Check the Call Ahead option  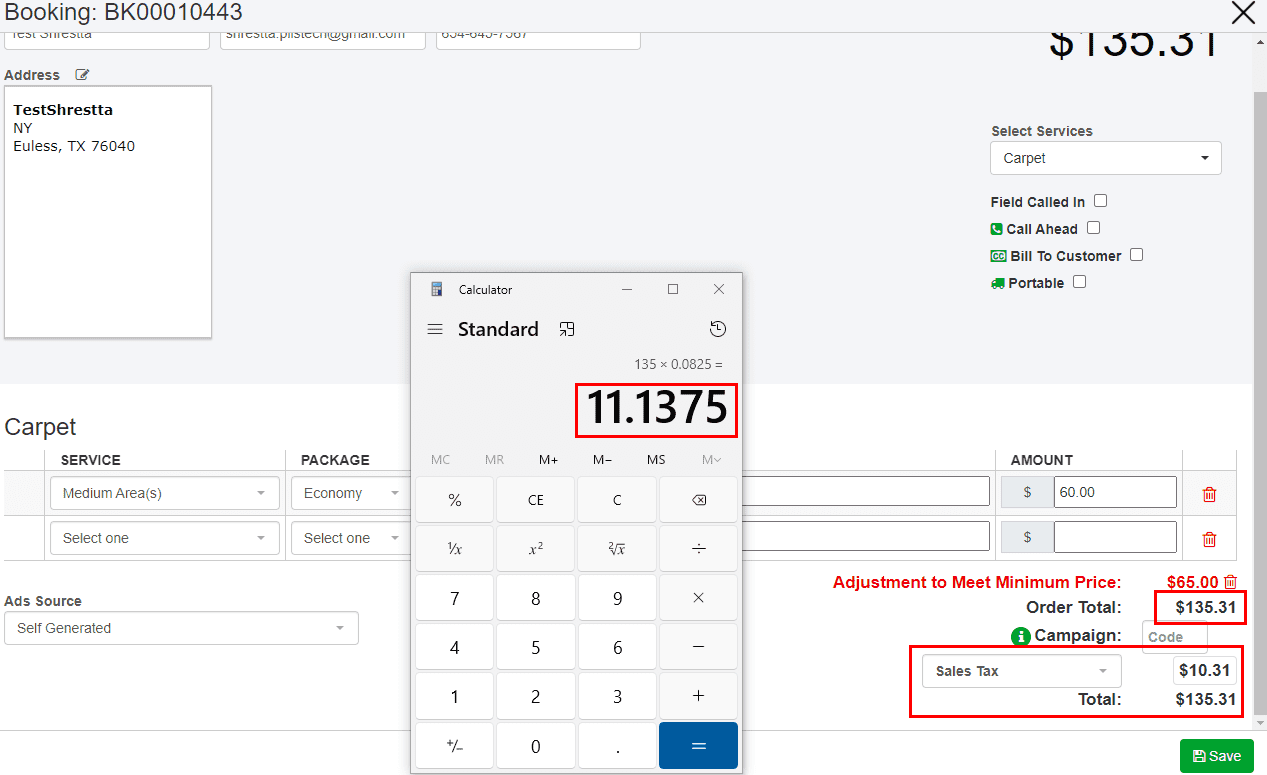(x=1093, y=228)
